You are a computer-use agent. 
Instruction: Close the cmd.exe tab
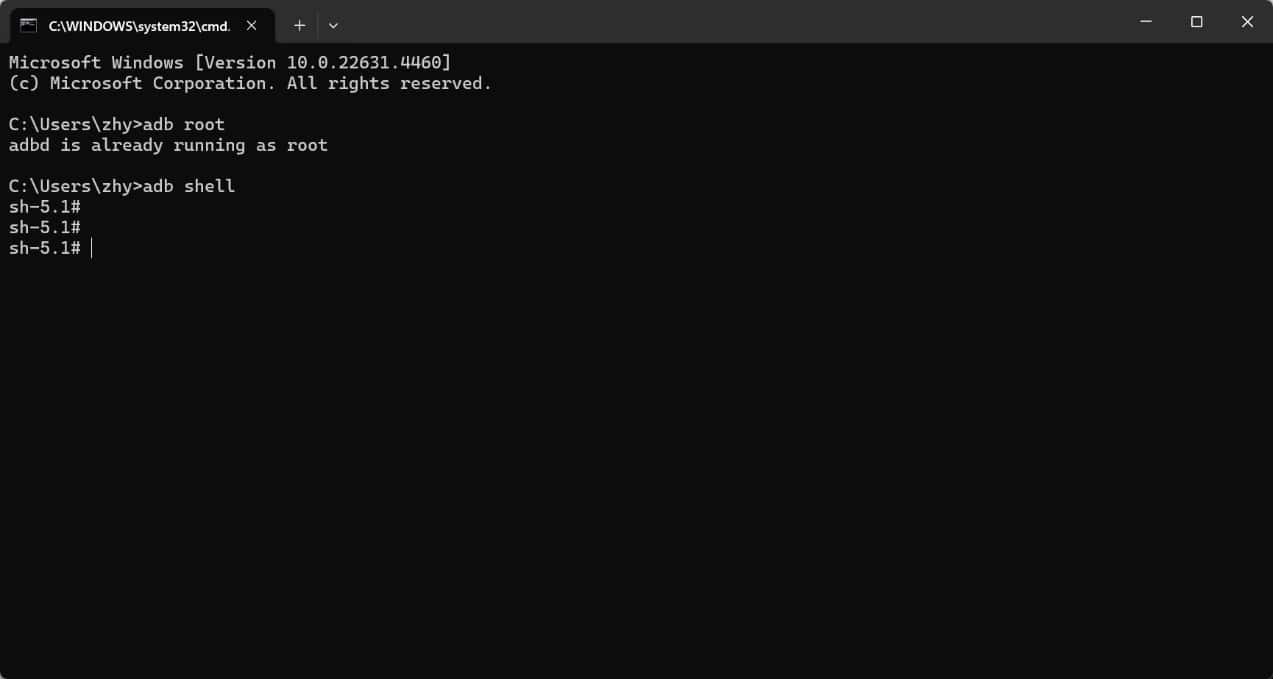(x=252, y=25)
